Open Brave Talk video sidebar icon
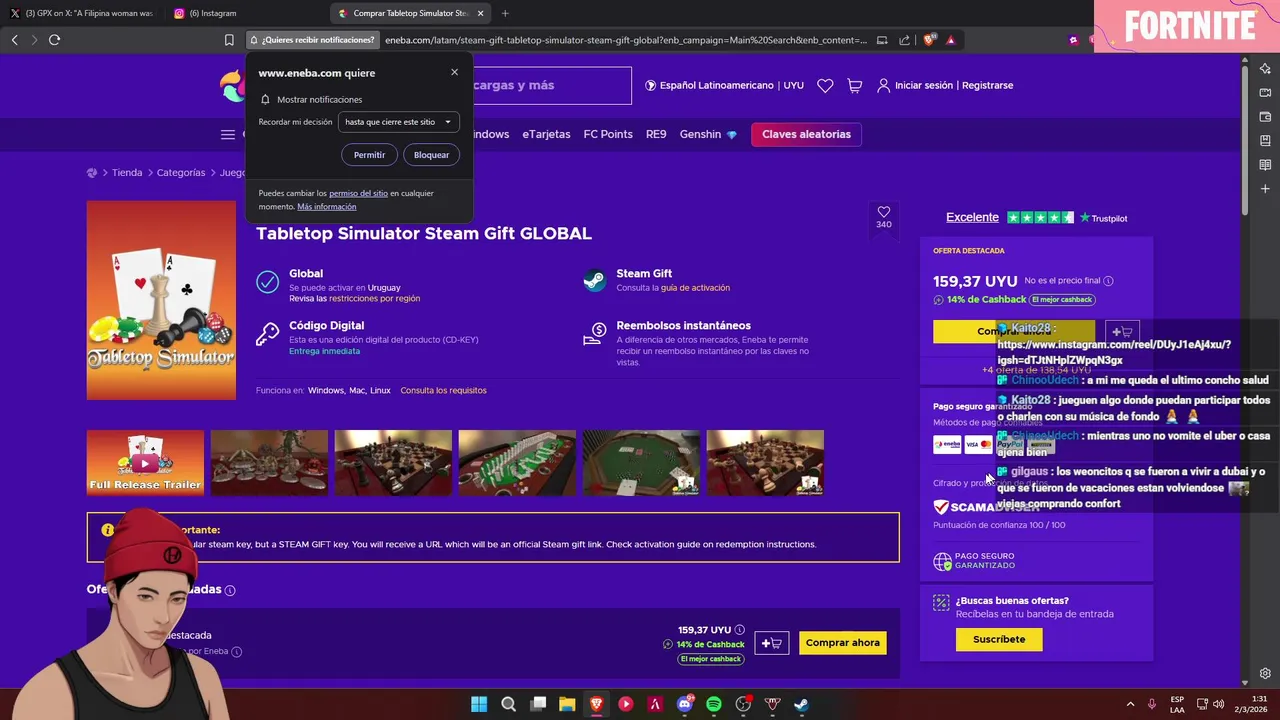Viewport: 1280px width, 720px height. [1265, 93]
